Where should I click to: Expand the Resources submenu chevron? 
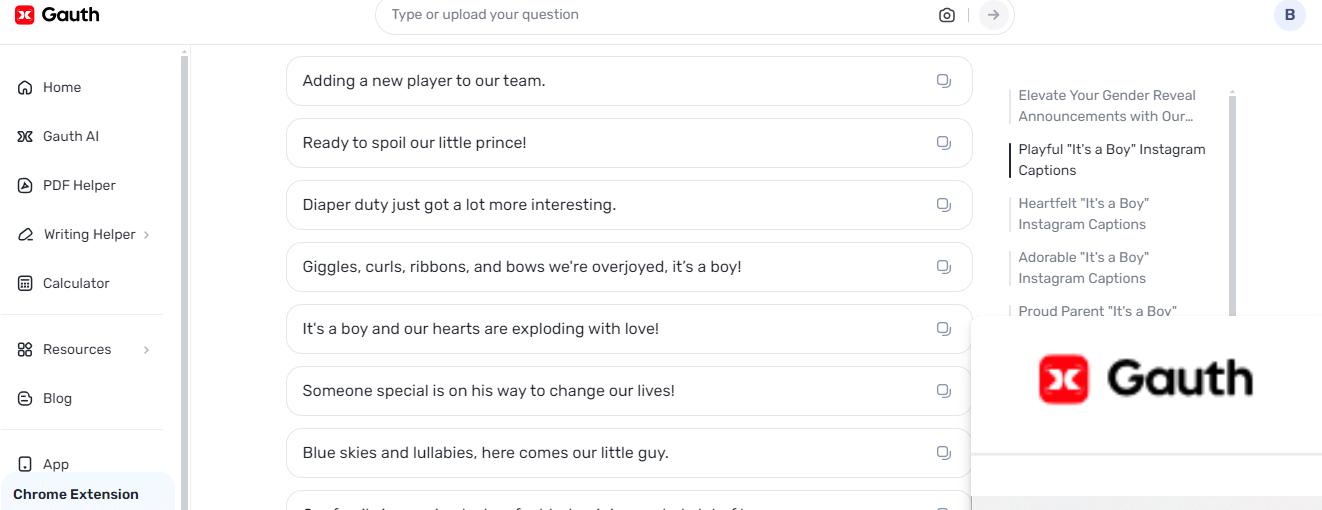tap(147, 350)
